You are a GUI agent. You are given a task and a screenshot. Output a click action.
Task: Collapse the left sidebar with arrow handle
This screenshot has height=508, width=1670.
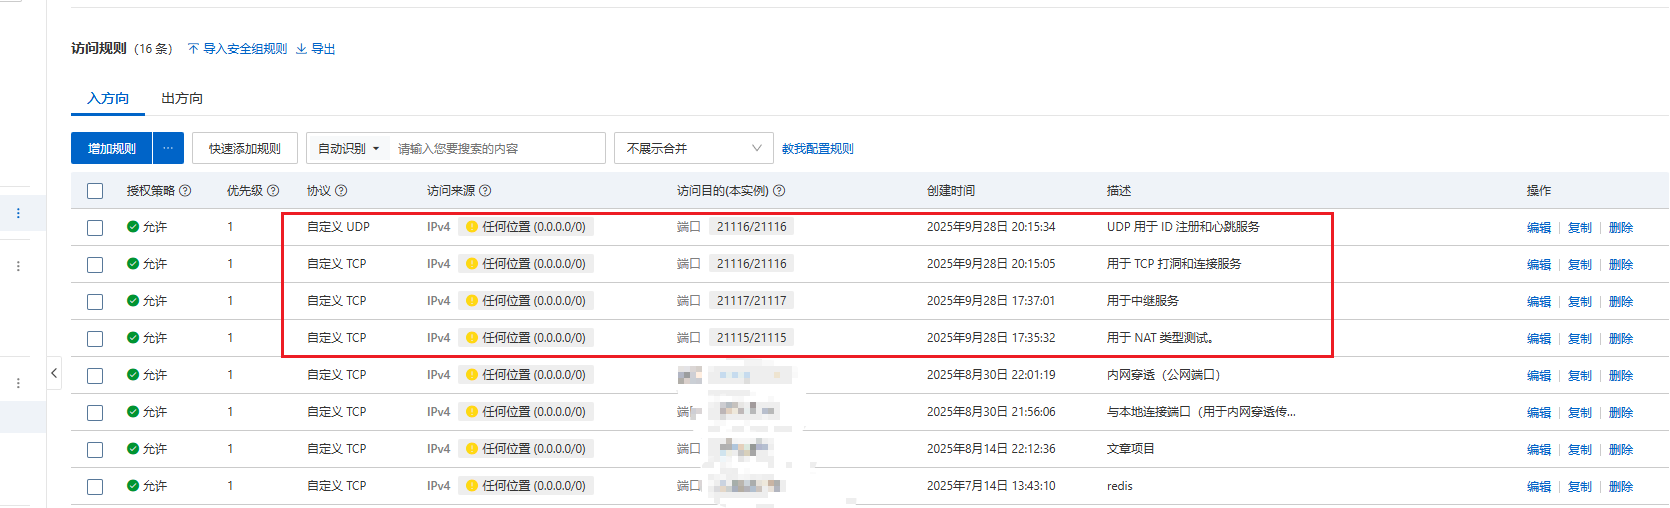(x=54, y=374)
